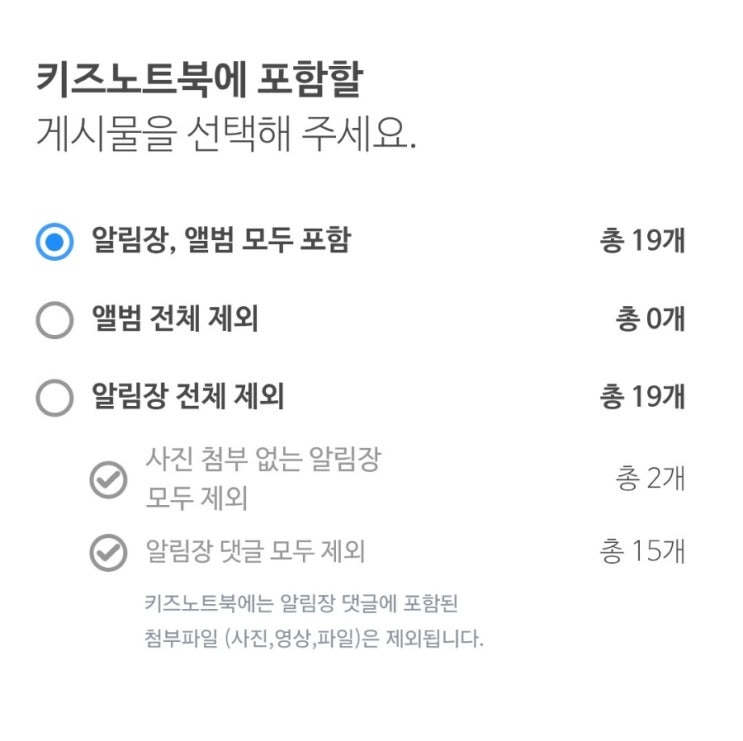Click the note line '첨부파일 (사진,영상,파일)은 제외됩니다.'

[x=314, y=639]
